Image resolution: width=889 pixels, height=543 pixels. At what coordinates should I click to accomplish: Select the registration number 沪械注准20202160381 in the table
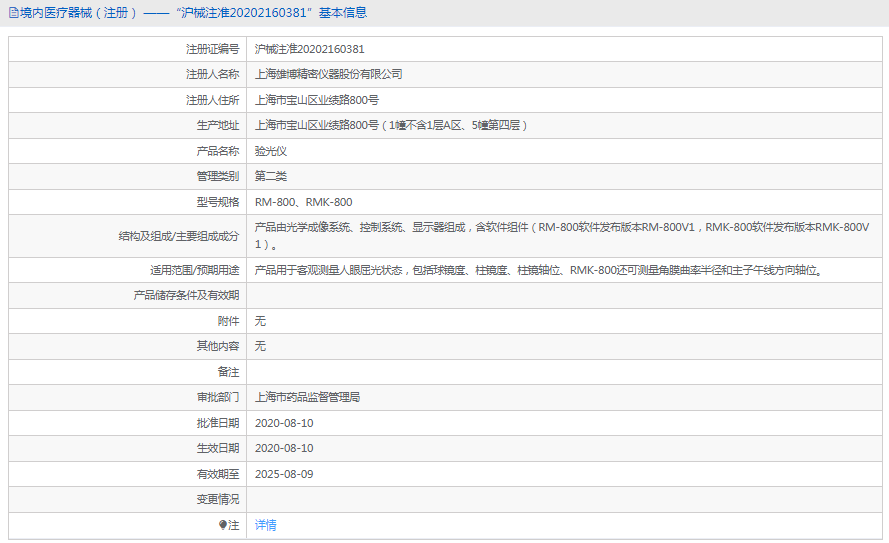point(309,48)
